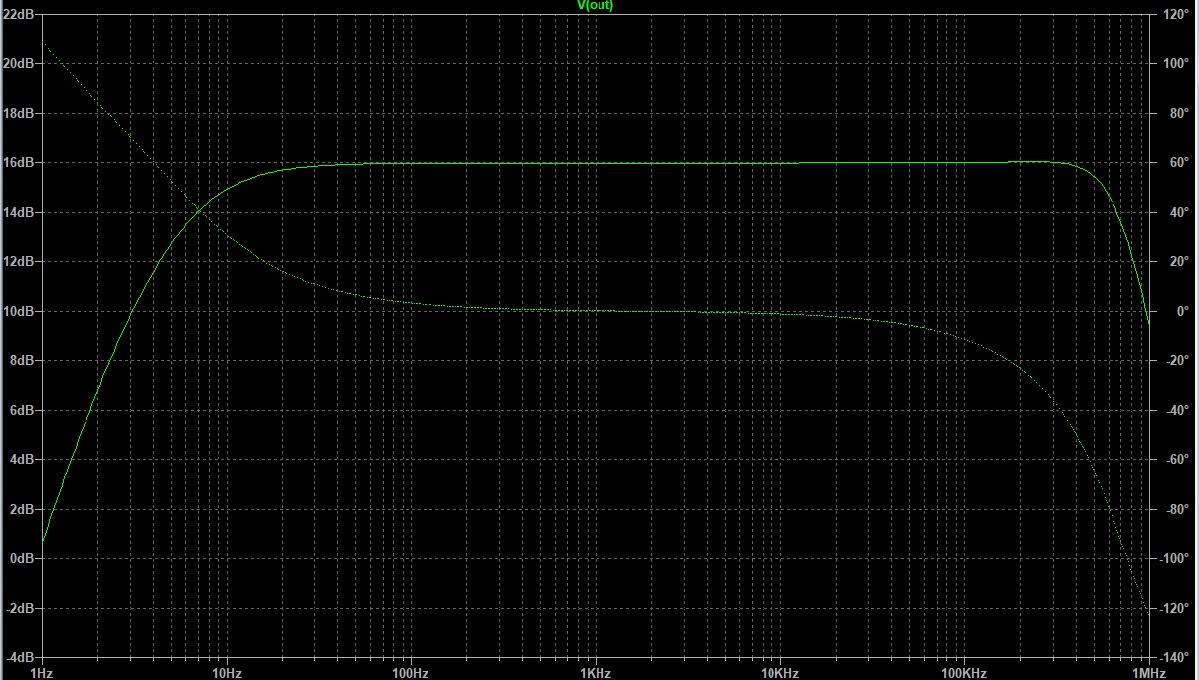
Task: Select the -4dB label at axis bottom
Action: tap(21, 658)
